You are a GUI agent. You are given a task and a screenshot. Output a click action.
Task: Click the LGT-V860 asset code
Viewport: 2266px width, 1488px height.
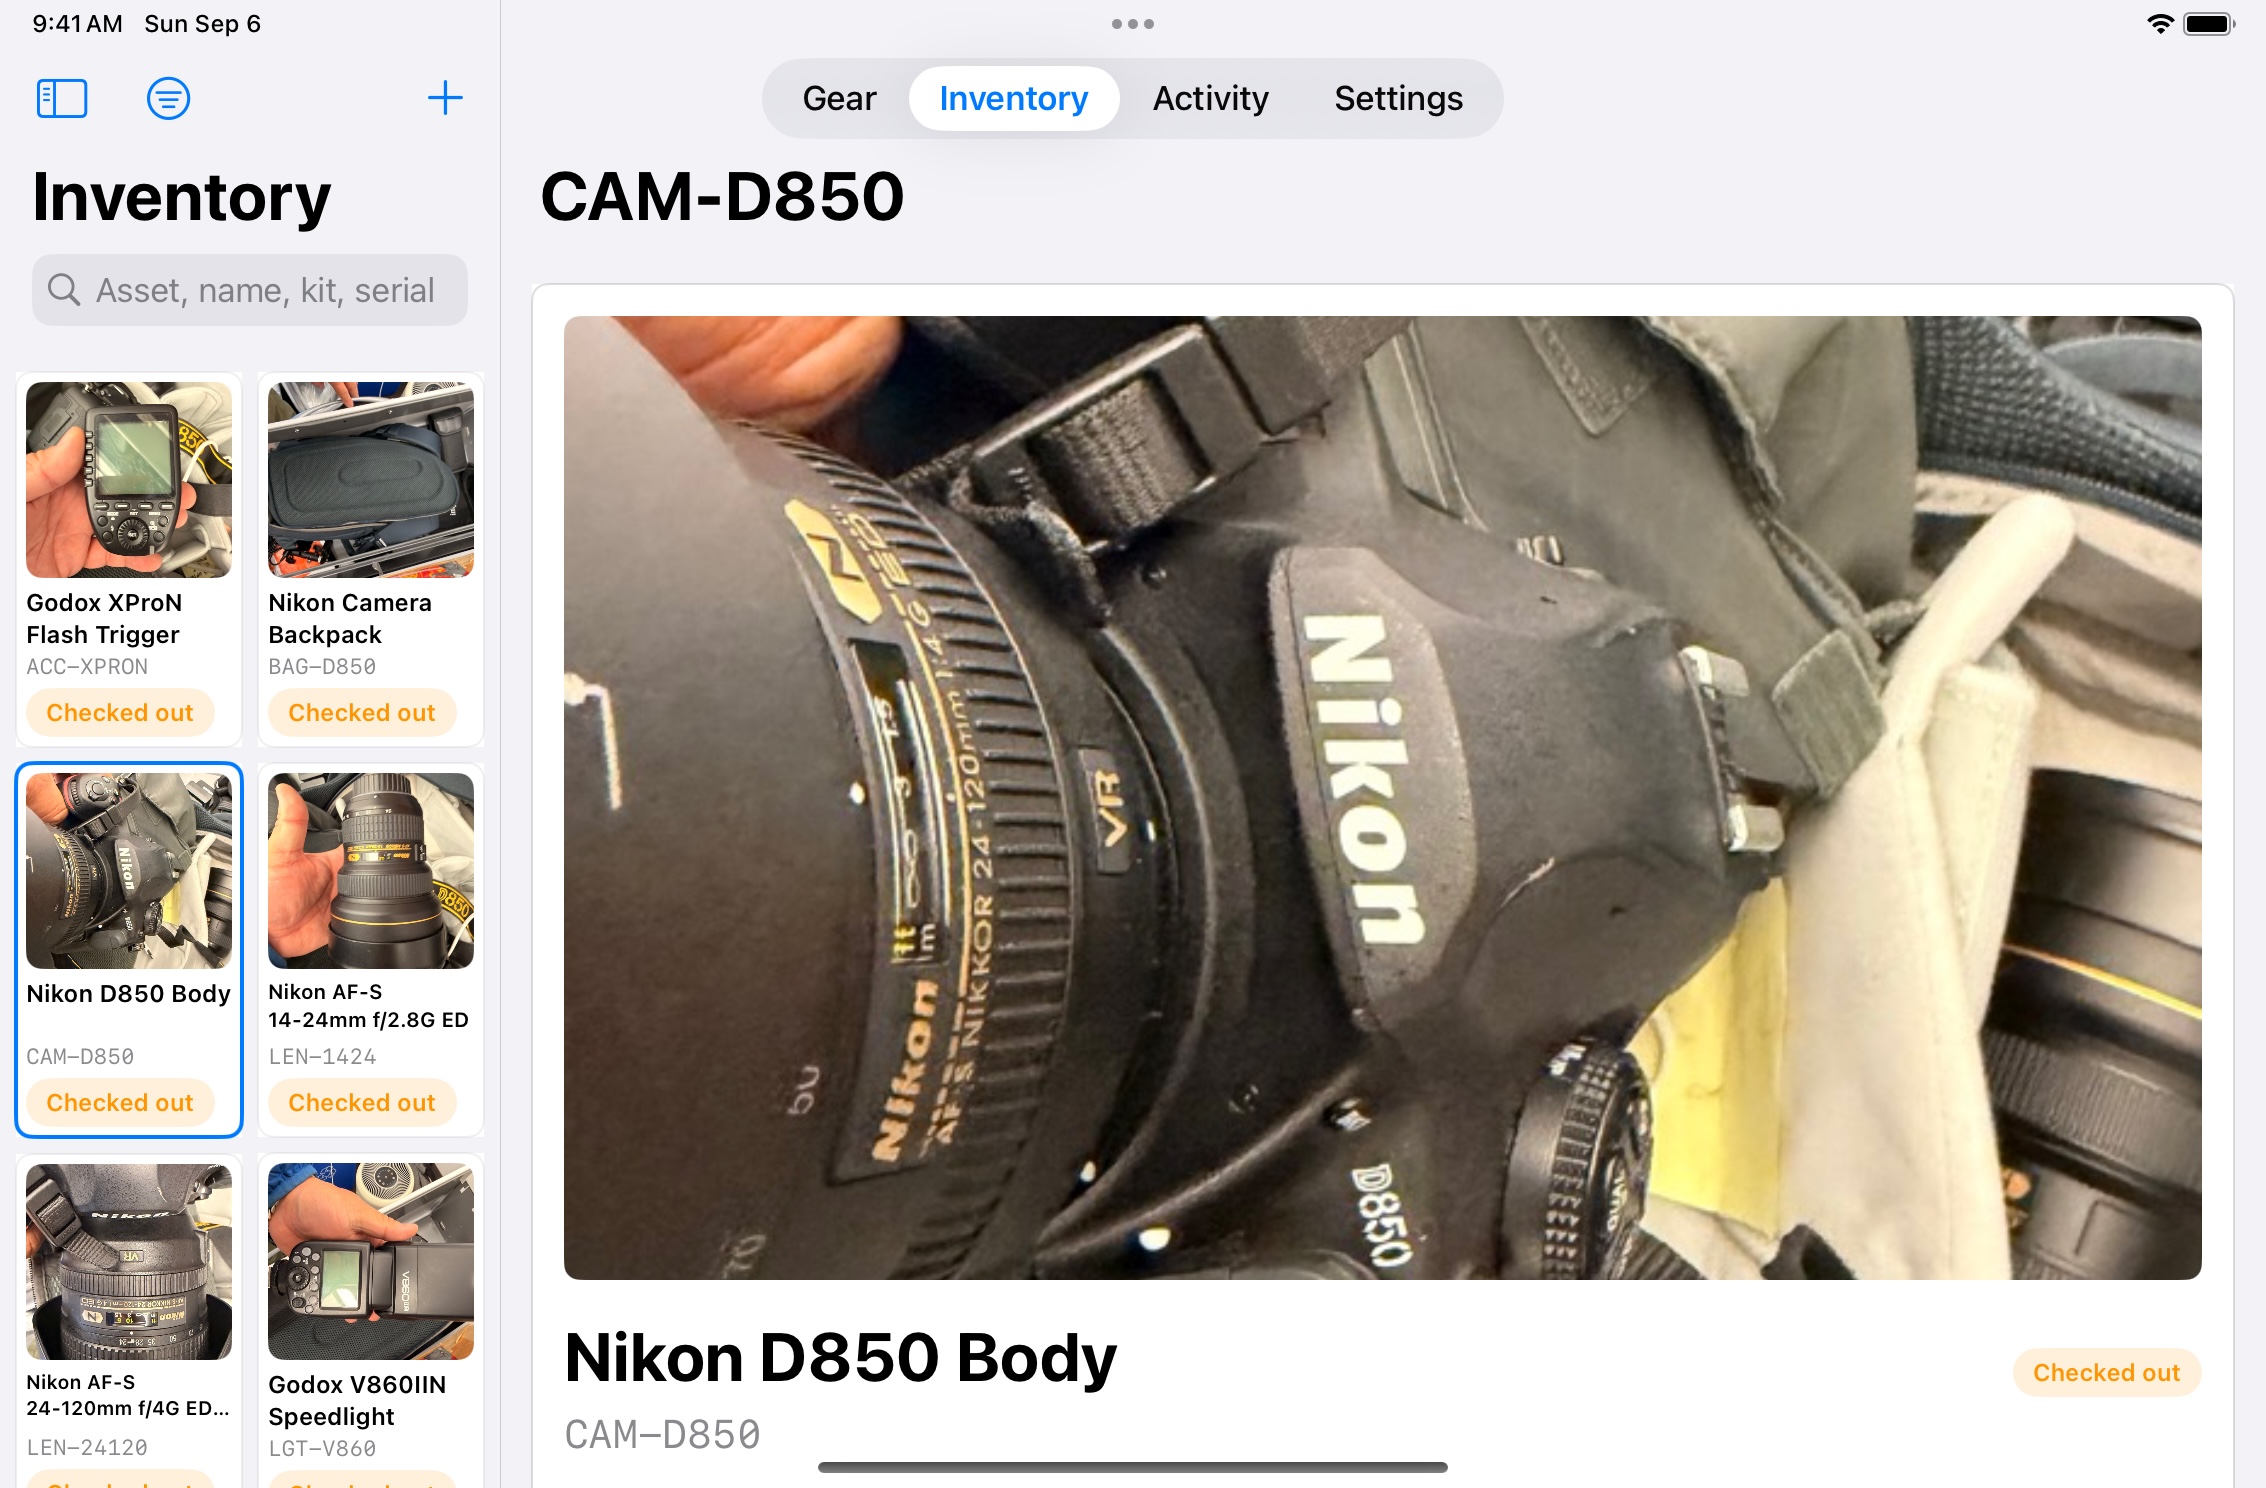(x=322, y=1449)
